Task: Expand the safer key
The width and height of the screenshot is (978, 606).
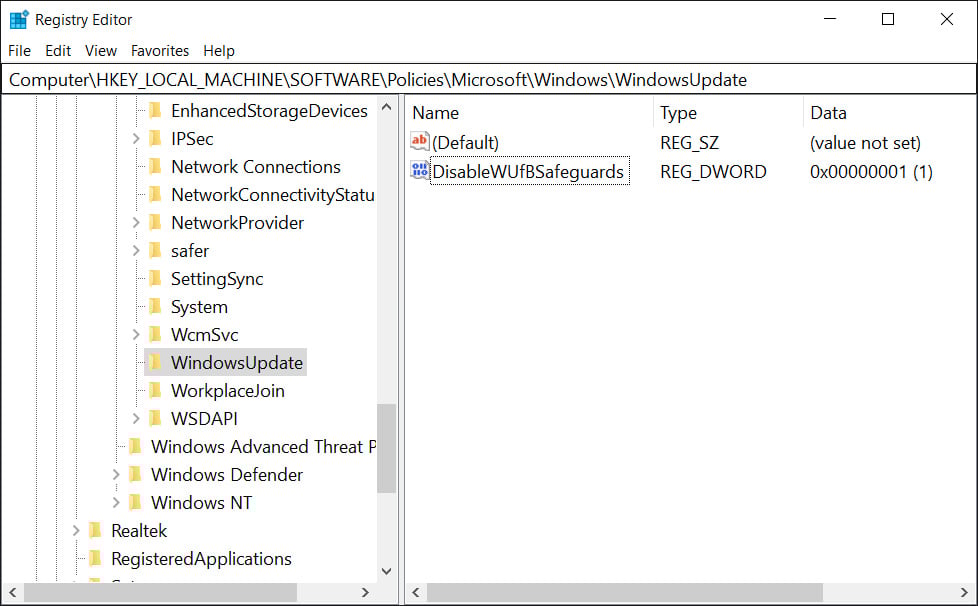Action: tap(136, 251)
